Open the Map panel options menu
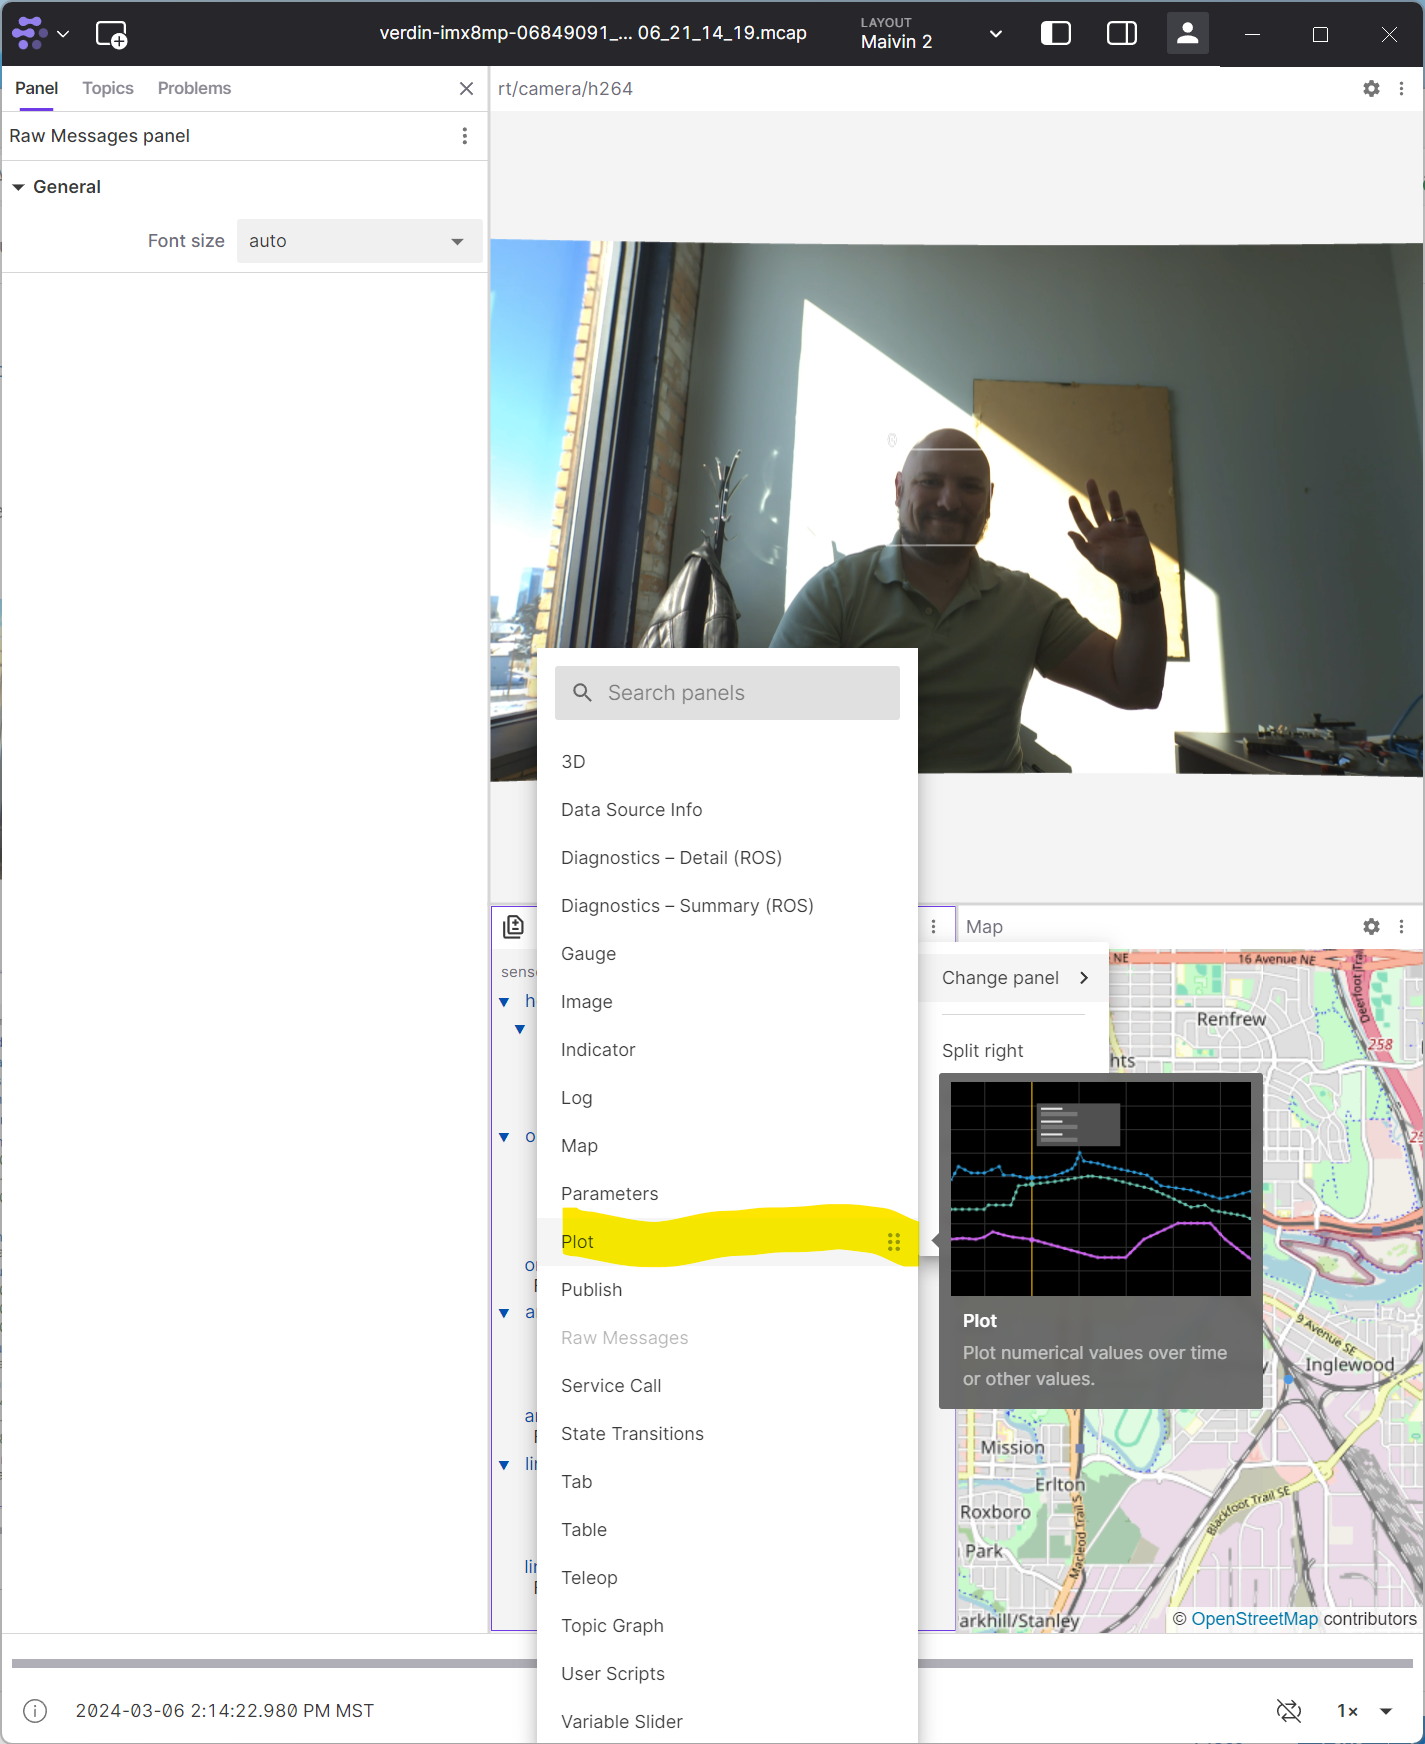1425x1744 pixels. point(1401,927)
